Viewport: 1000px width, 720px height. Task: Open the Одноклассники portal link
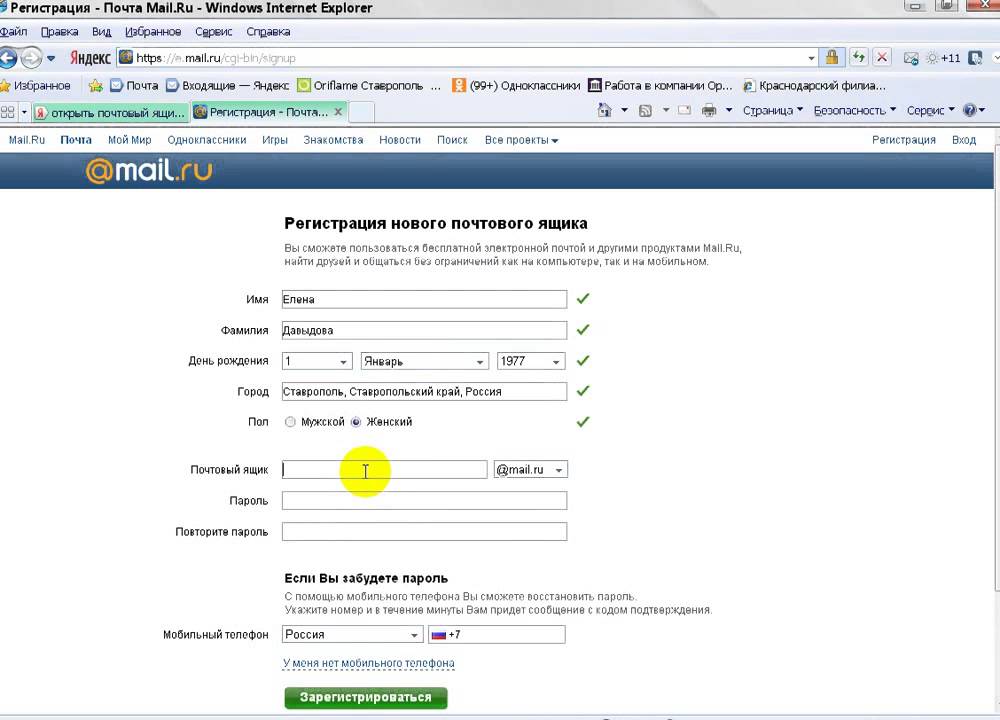tap(207, 140)
